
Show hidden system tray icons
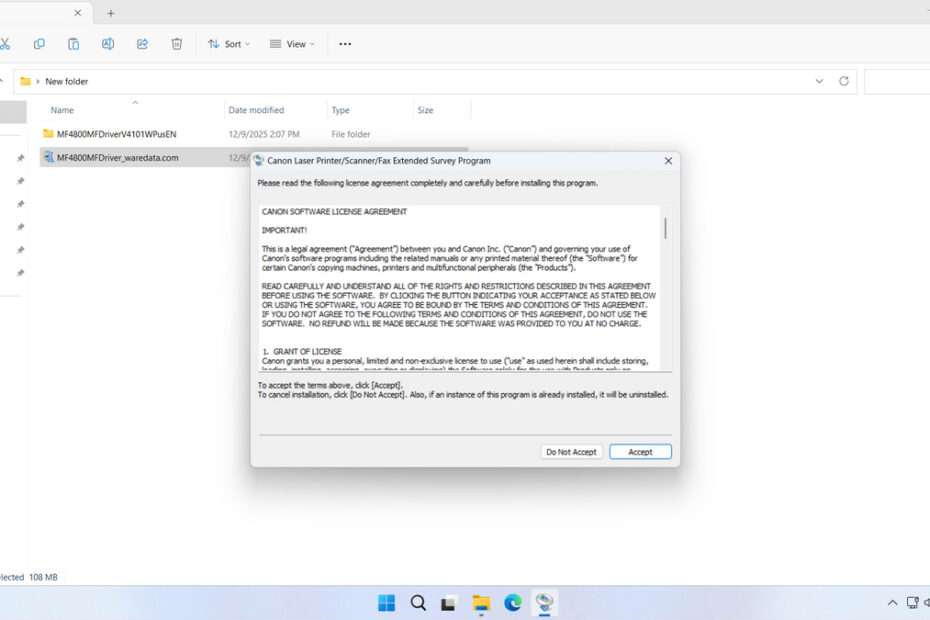tap(892, 603)
